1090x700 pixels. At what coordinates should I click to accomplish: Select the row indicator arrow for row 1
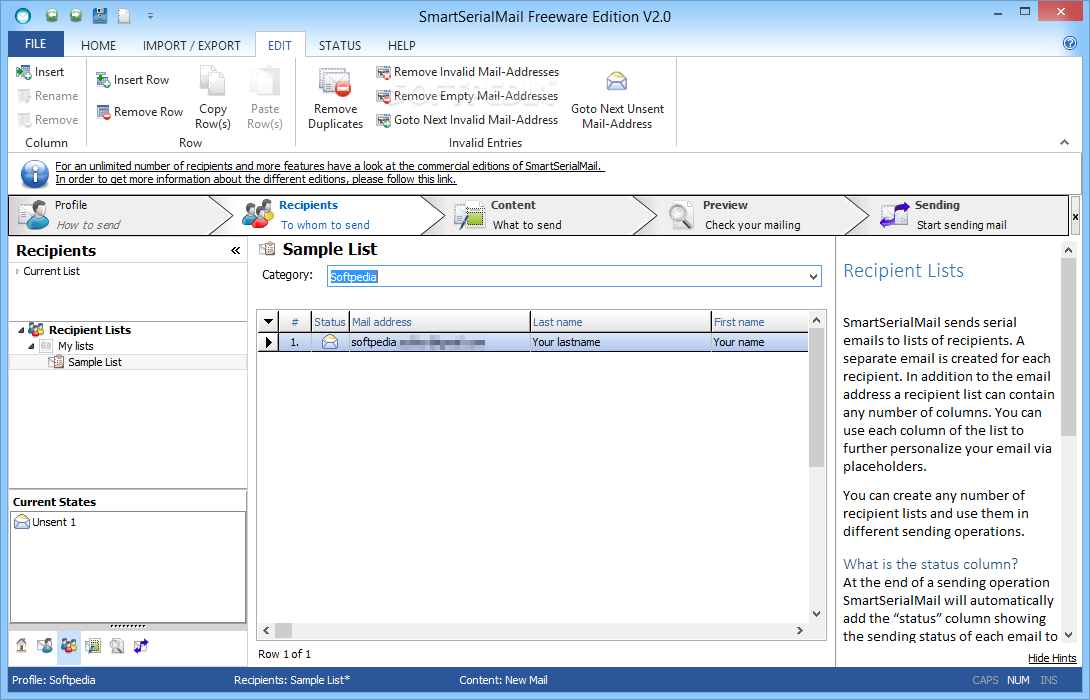tap(268, 342)
